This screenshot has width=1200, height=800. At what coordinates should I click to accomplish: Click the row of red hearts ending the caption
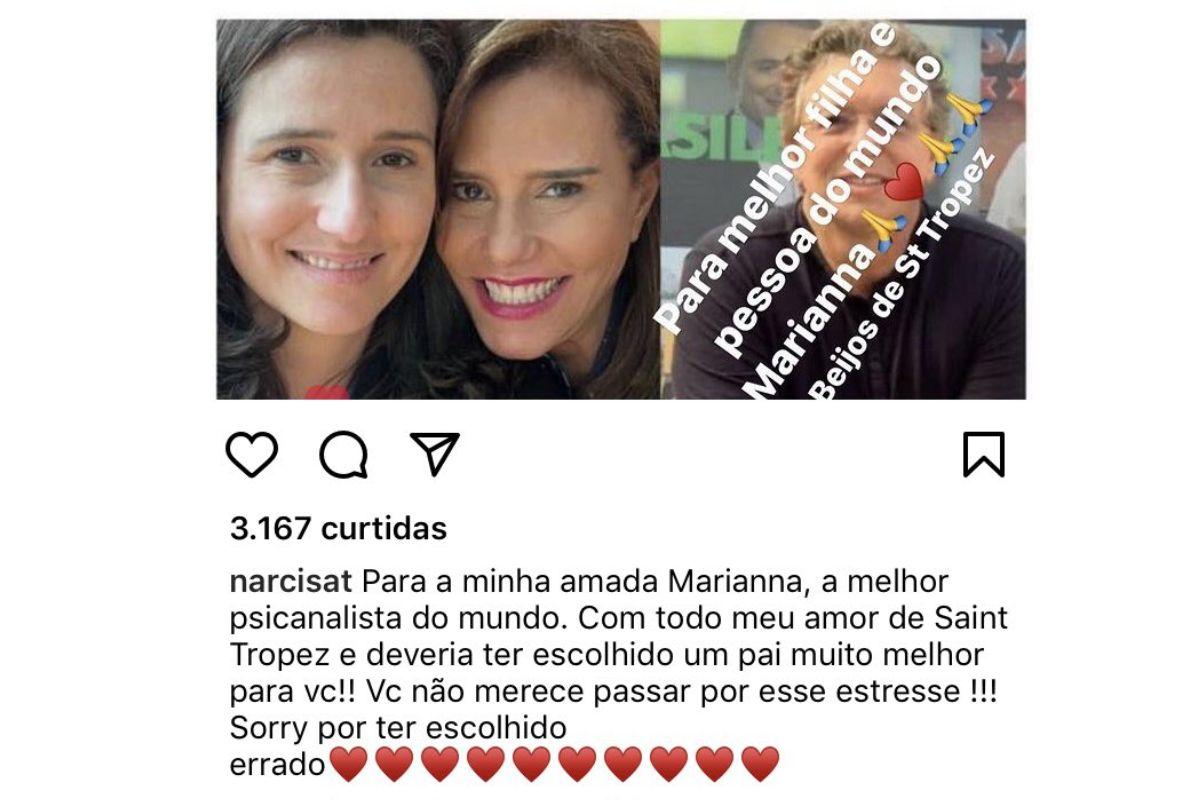(x=555, y=765)
